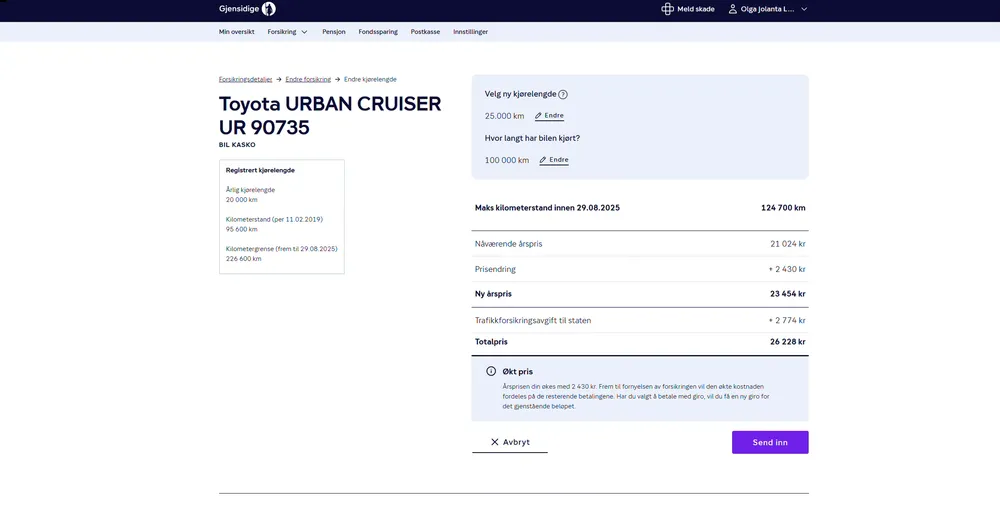Expand the account menu chevron by Olga Jolanta

(804, 9)
